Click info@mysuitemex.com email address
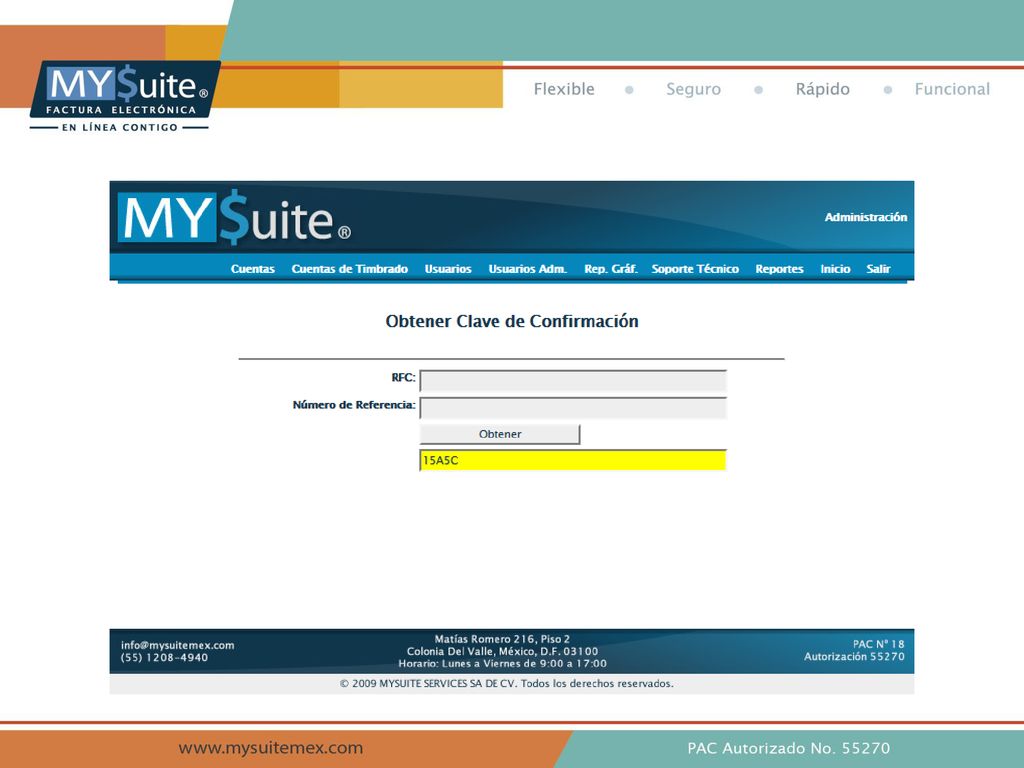The image size is (1024, 768). tap(178, 645)
